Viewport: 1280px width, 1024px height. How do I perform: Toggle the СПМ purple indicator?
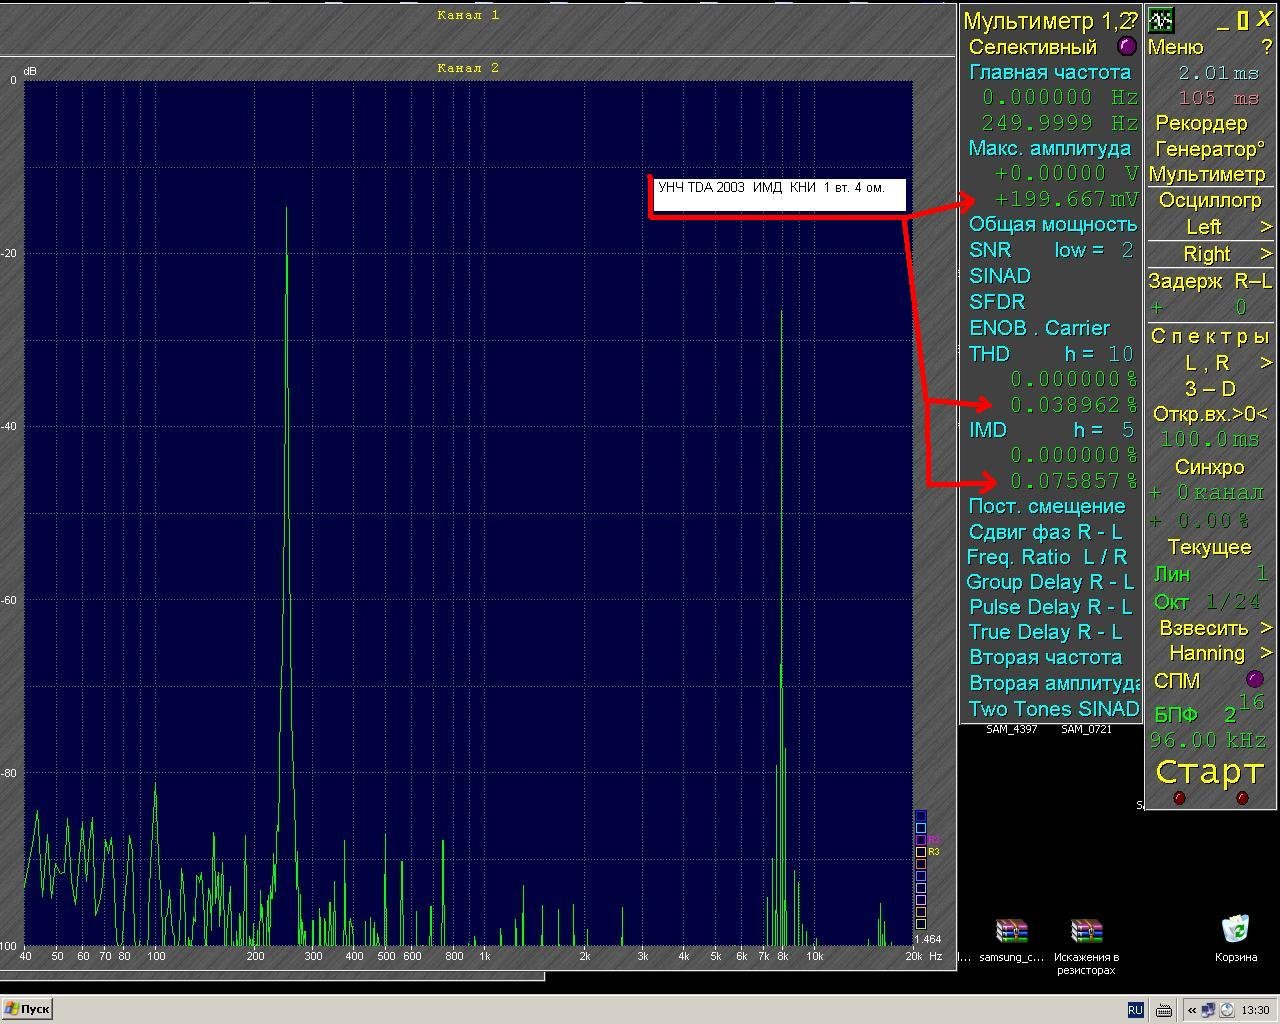1255,680
